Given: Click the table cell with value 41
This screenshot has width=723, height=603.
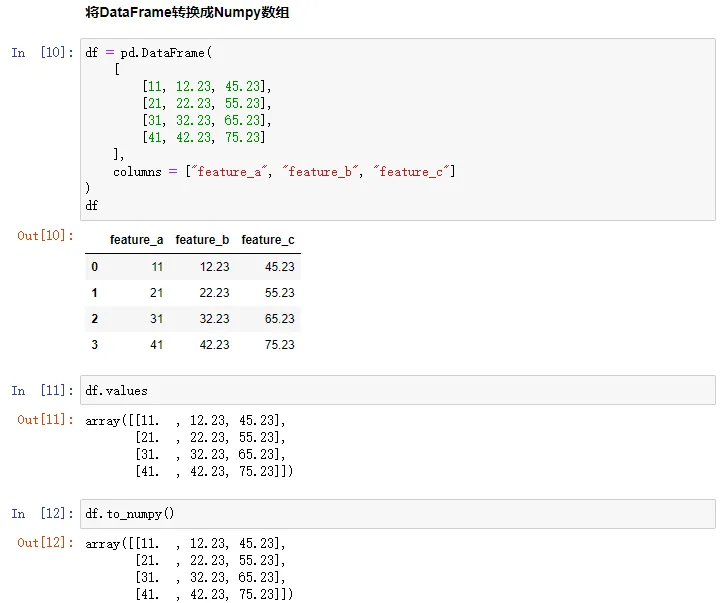Looking at the screenshot, I should point(157,344).
